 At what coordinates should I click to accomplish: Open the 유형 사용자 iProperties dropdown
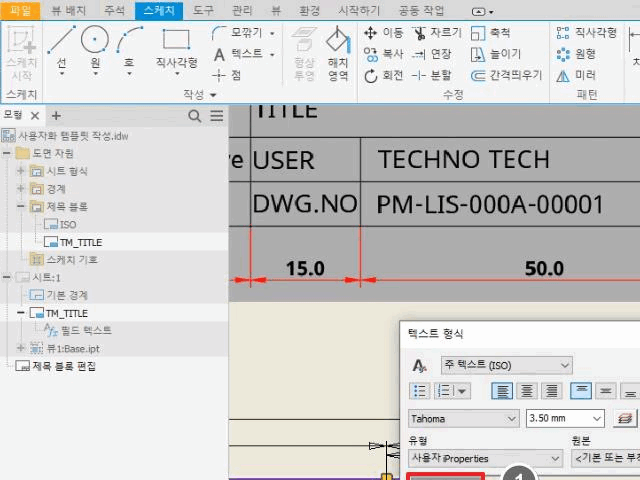(x=485, y=458)
